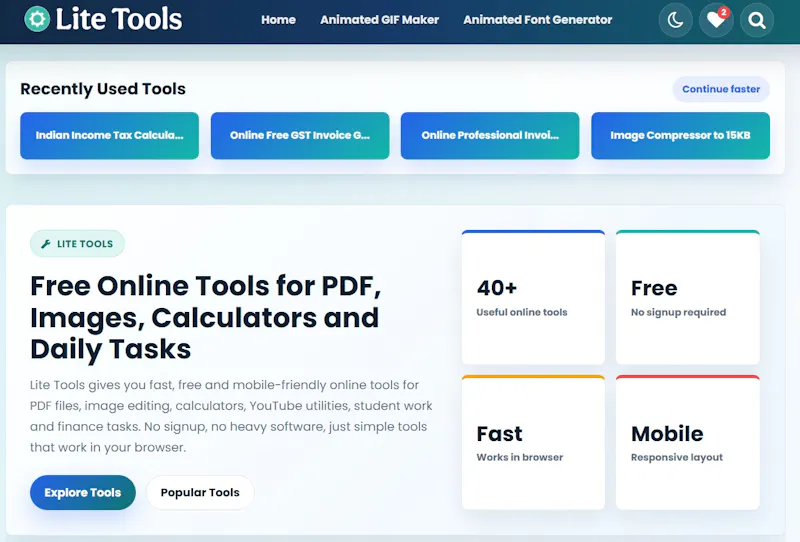Click the Recently Used Tools heading
Image resolution: width=800 pixels, height=542 pixels.
(103, 89)
